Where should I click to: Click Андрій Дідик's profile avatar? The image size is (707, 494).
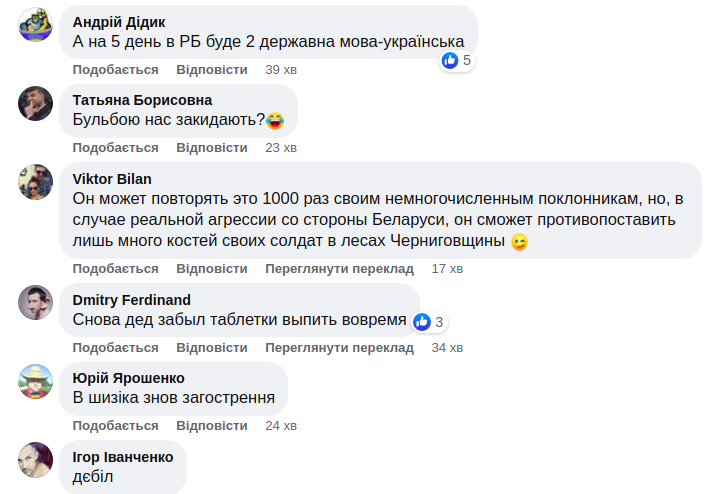click(36, 24)
